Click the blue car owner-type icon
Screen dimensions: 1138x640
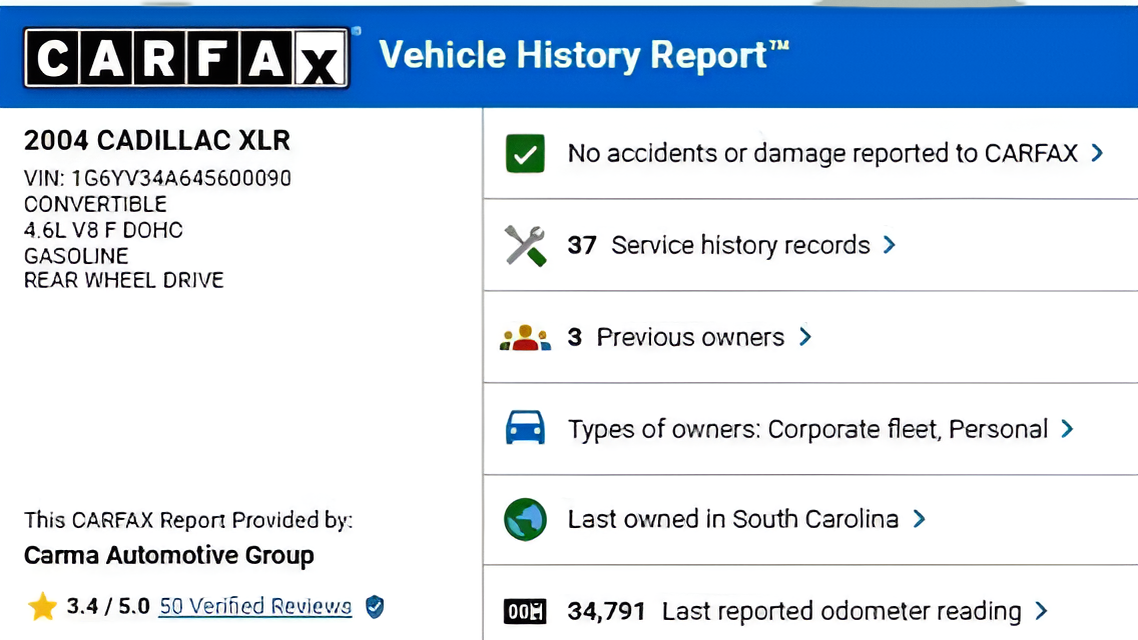pos(525,429)
